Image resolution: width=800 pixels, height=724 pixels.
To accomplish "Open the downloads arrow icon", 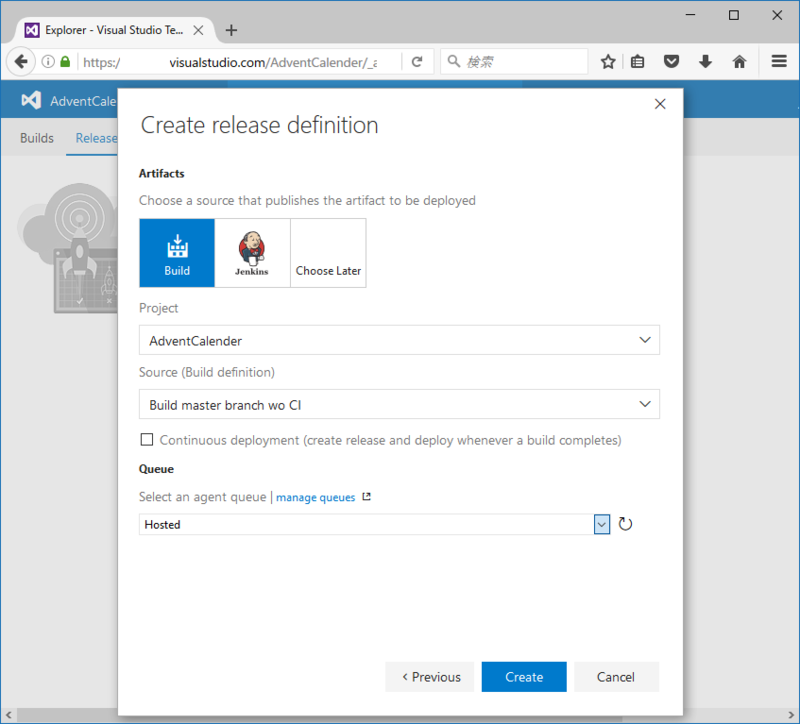I will (x=705, y=62).
